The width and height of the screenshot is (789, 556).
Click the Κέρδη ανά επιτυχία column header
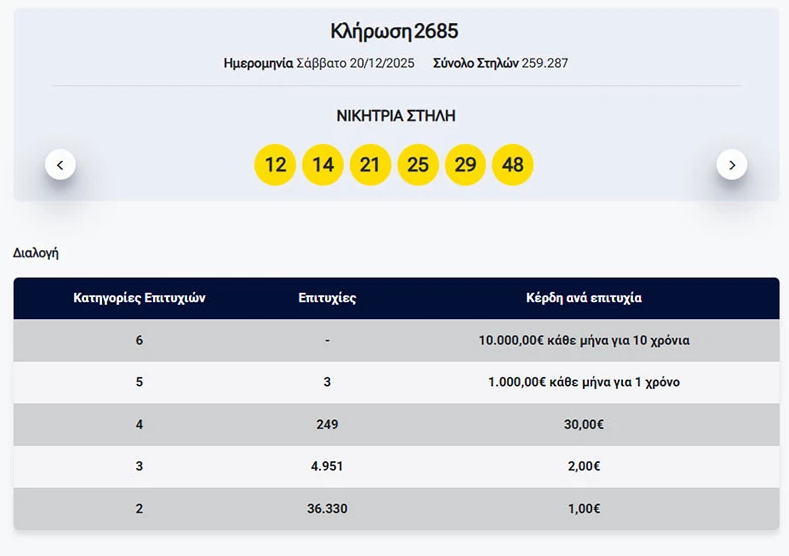[584, 298]
